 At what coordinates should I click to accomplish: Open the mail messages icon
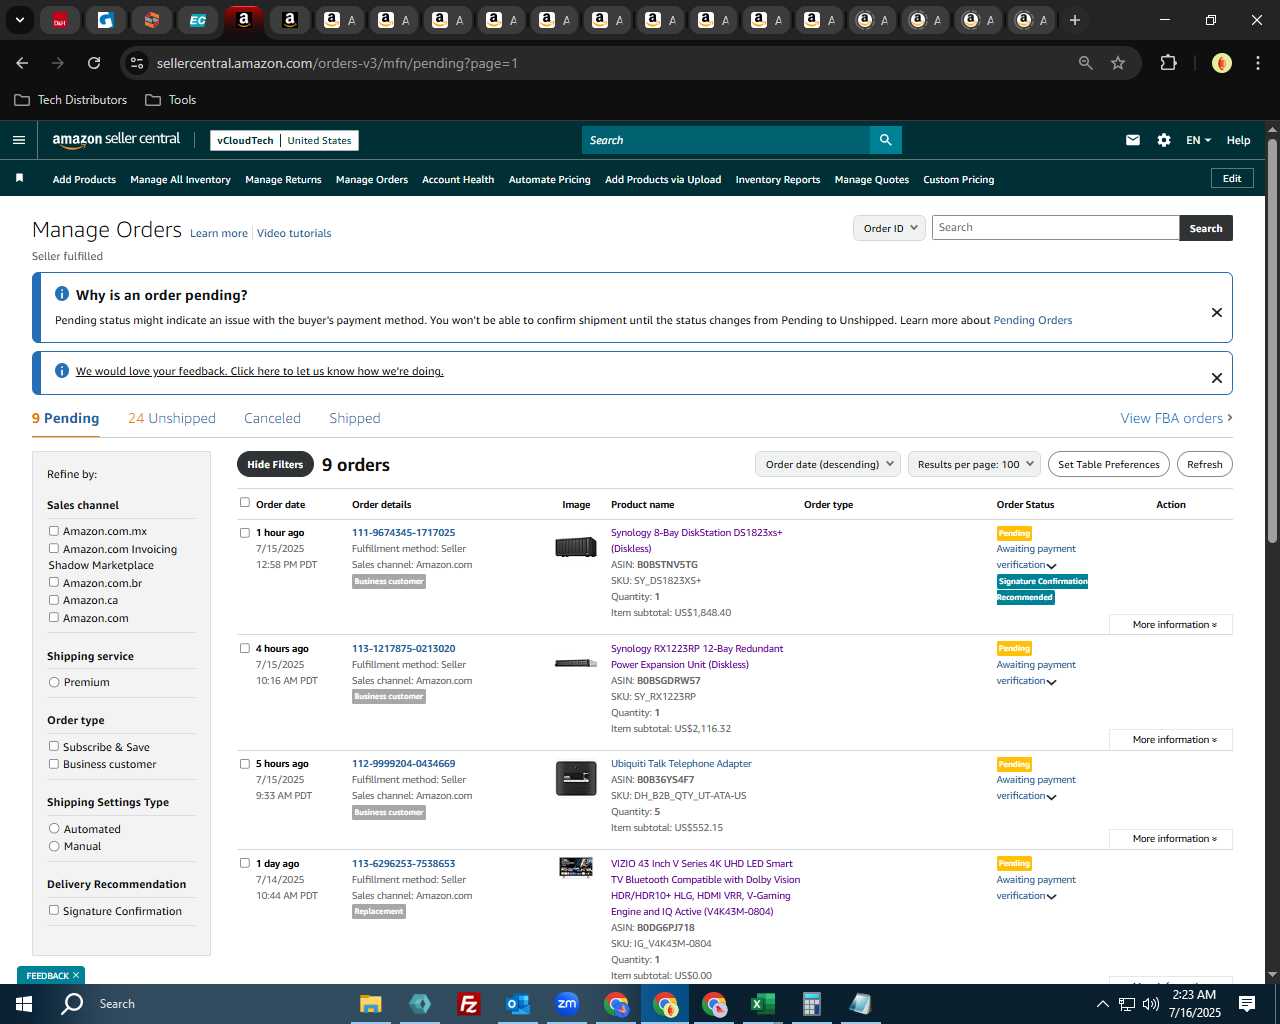pos(1132,140)
